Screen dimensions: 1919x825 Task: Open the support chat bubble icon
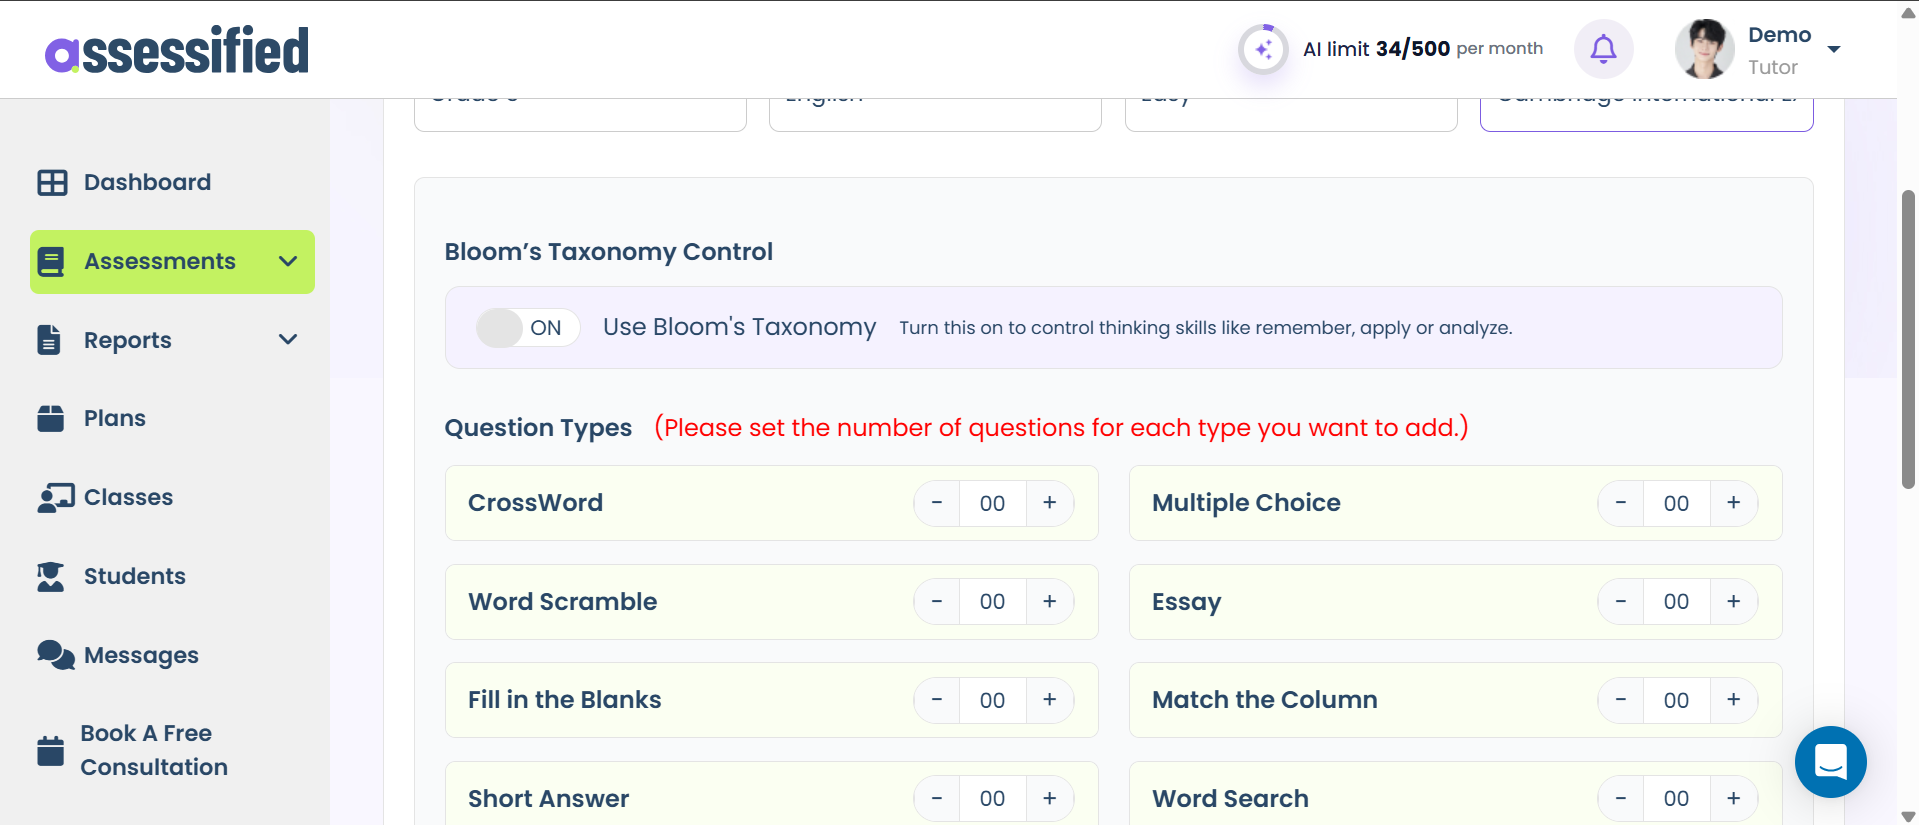[1830, 762]
